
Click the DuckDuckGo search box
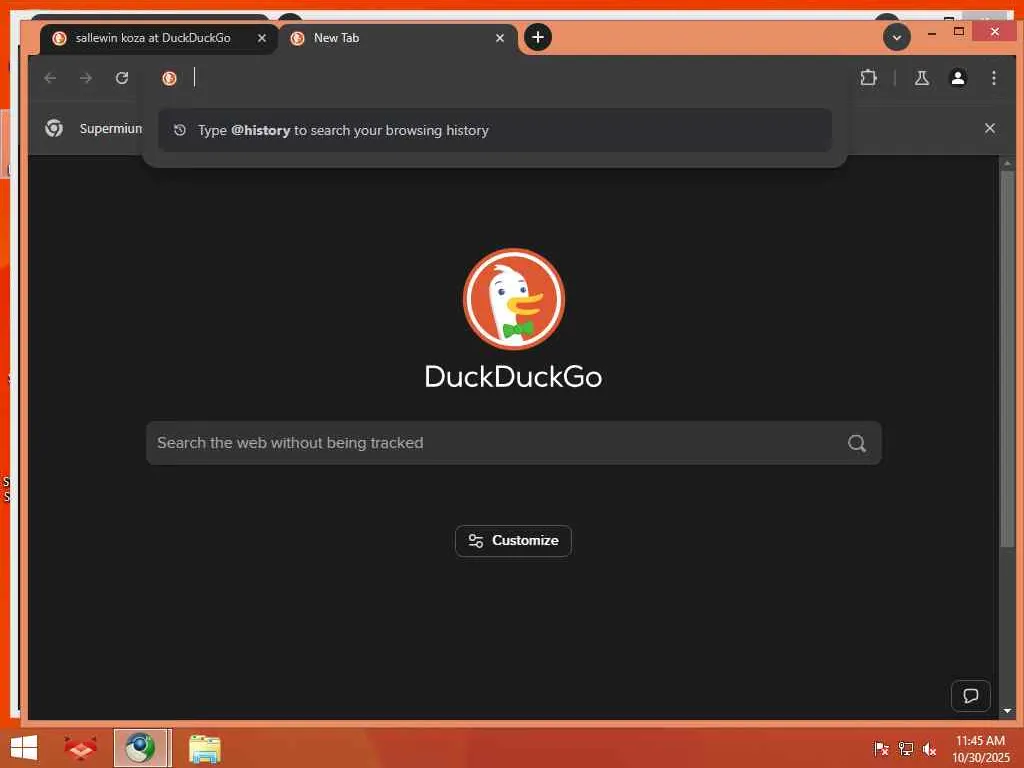point(514,443)
